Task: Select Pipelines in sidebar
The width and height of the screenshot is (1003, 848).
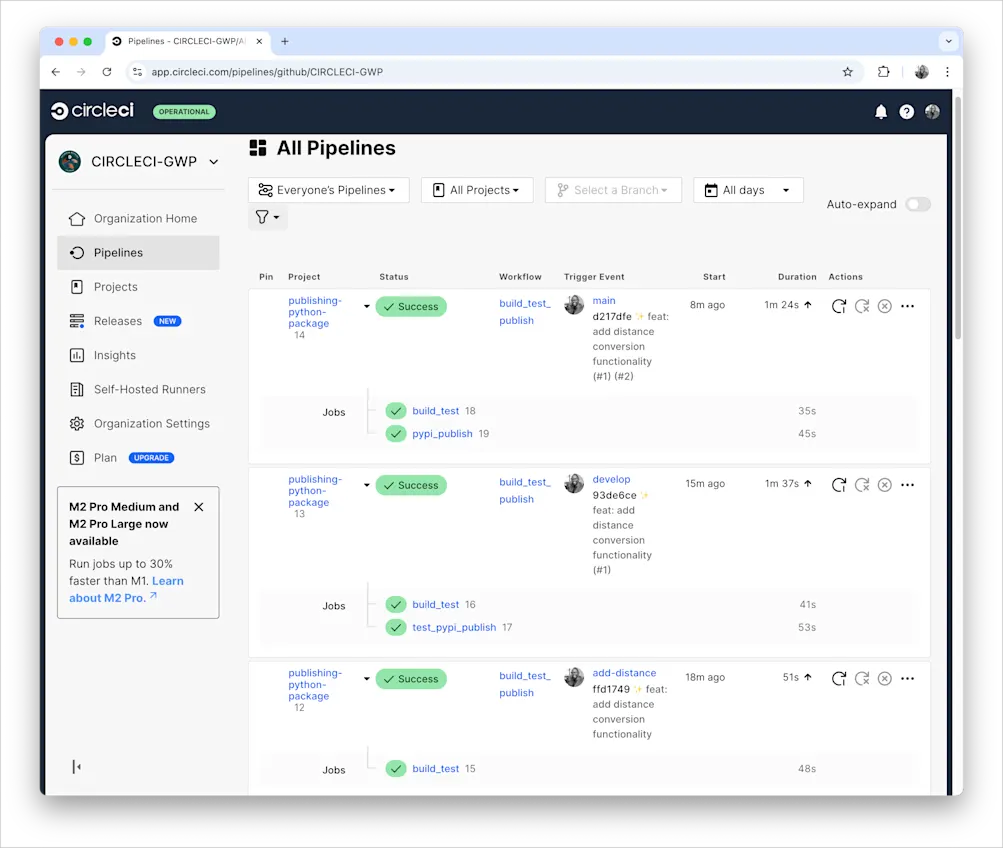Action: coord(138,253)
